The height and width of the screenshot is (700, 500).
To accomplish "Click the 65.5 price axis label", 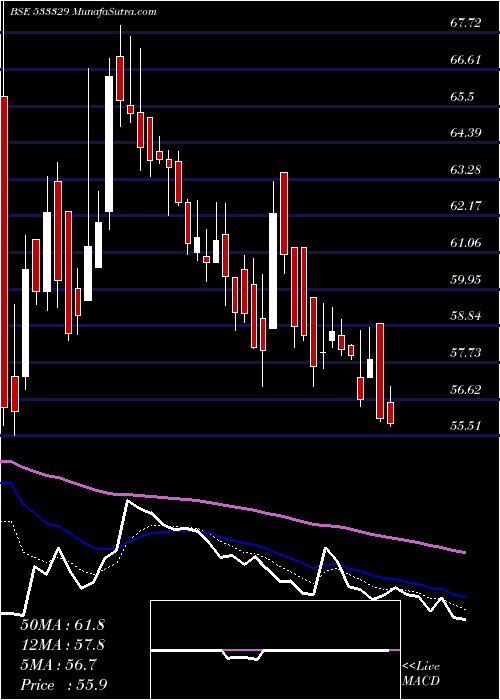I will click(x=462, y=96).
